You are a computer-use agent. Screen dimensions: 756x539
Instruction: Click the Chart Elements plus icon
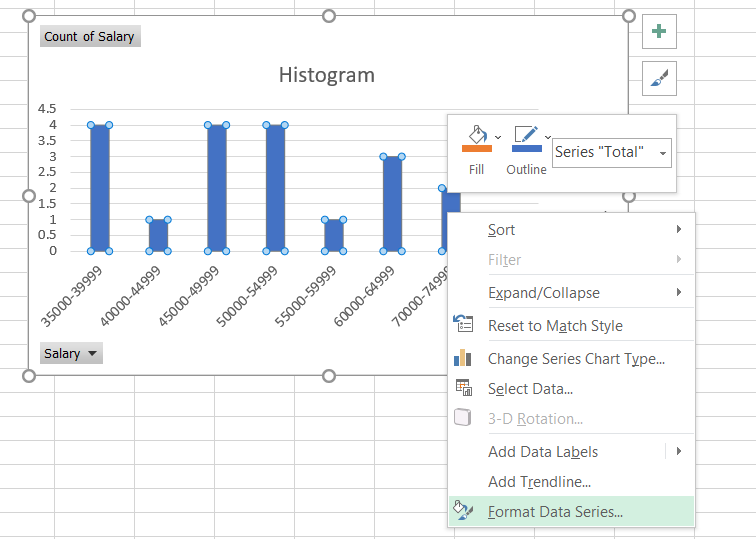point(658,31)
